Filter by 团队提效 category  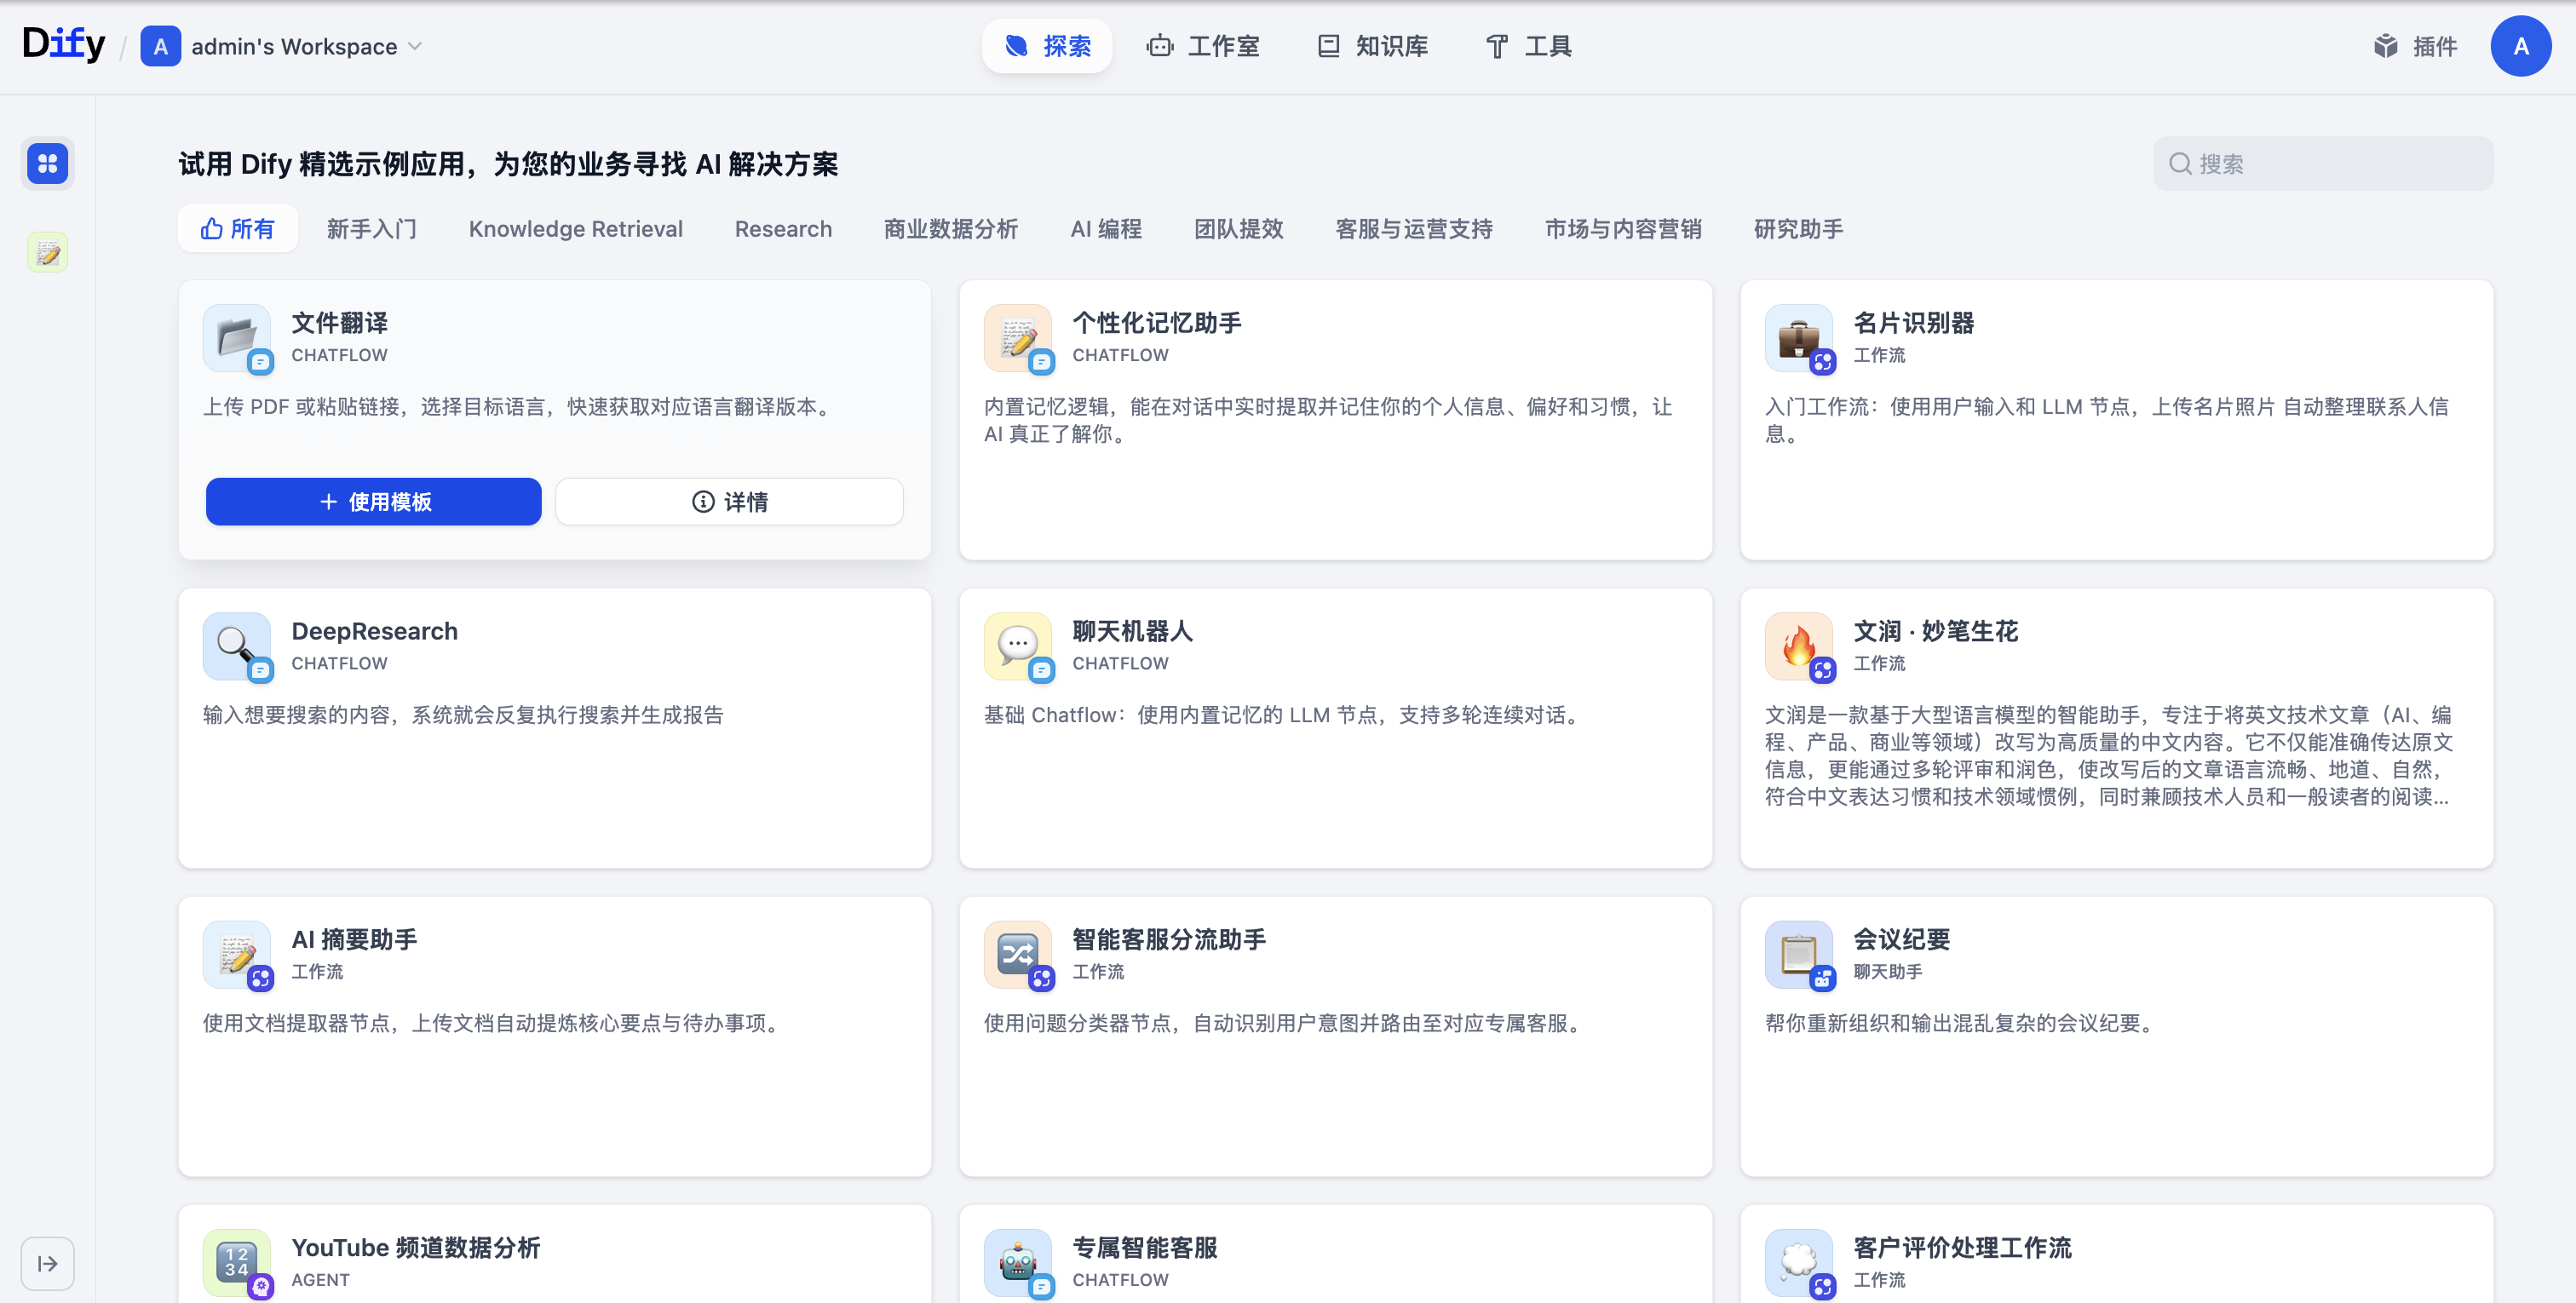(1239, 229)
